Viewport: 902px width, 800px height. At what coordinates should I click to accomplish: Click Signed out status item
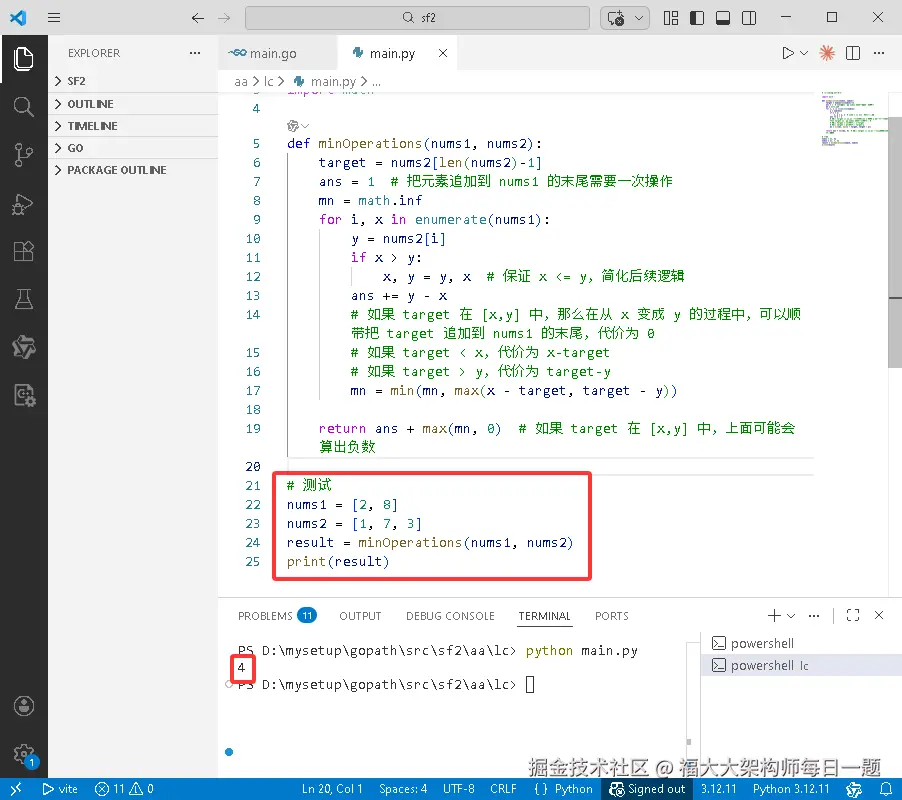pos(647,789)
